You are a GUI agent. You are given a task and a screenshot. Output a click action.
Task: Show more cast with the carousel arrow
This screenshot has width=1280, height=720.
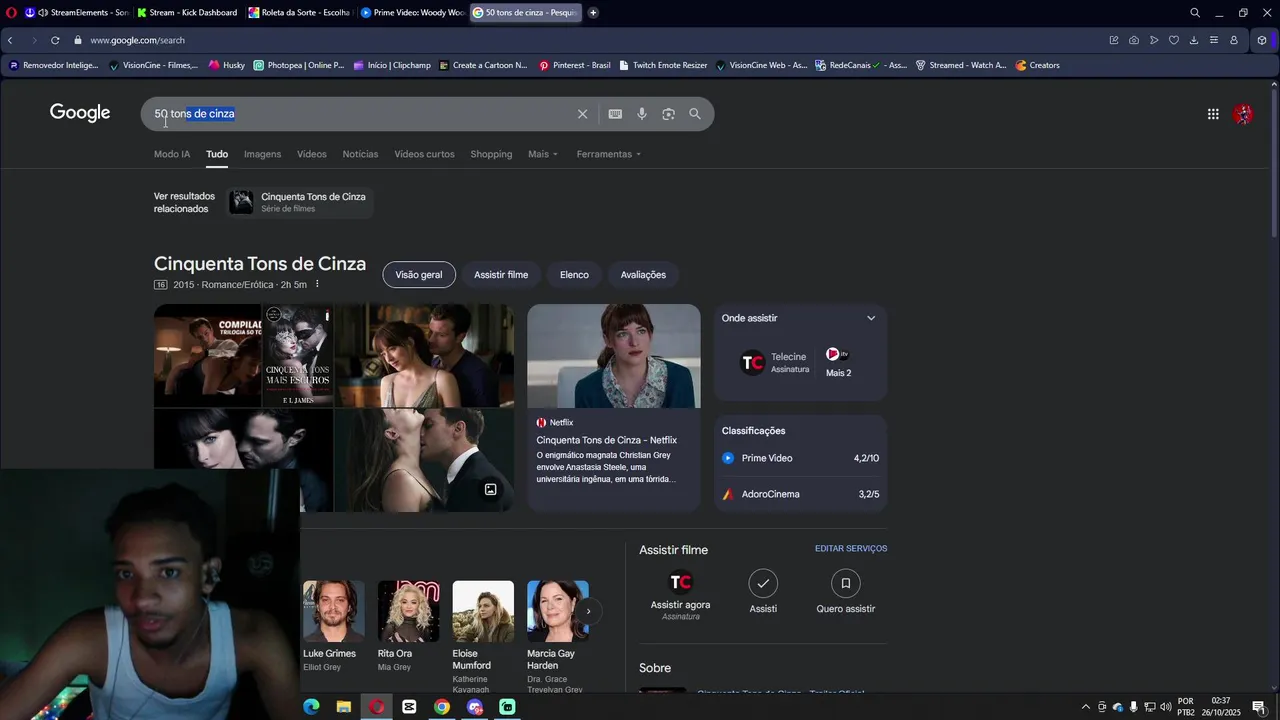[588, 611]
